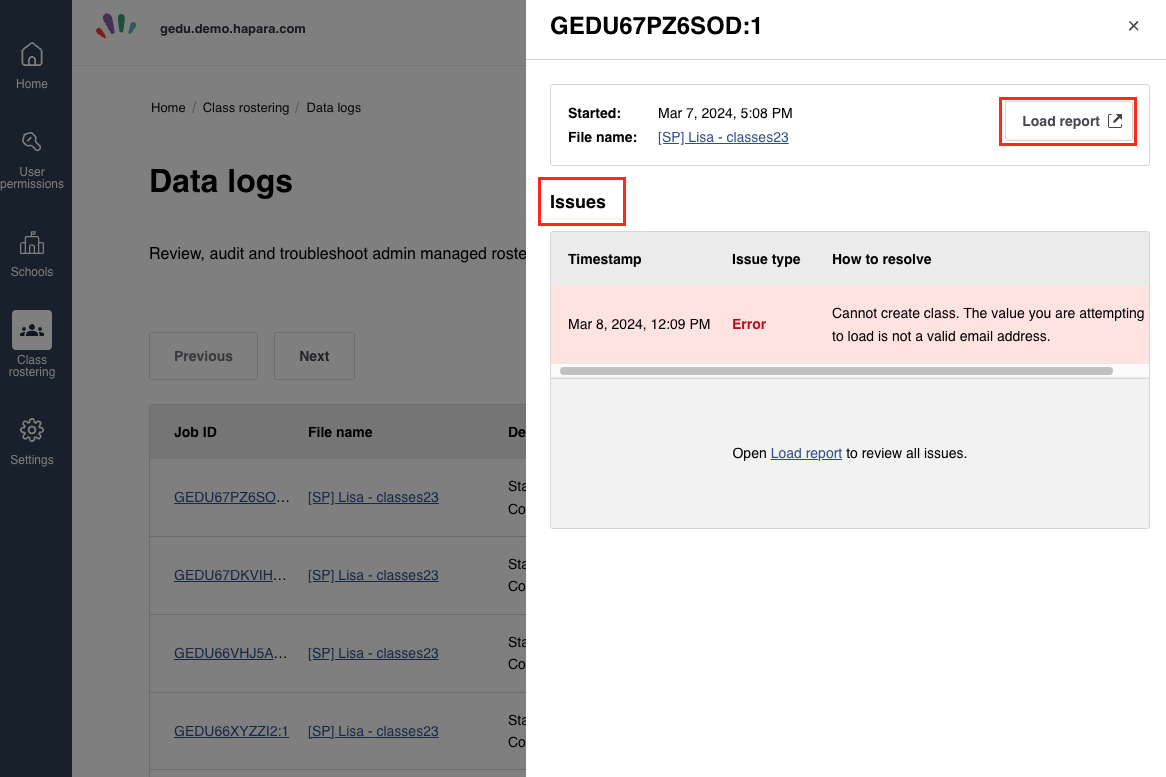Open job GEDU66XYZZI2:1 link
1166x777 pixels.
point(231,731)
